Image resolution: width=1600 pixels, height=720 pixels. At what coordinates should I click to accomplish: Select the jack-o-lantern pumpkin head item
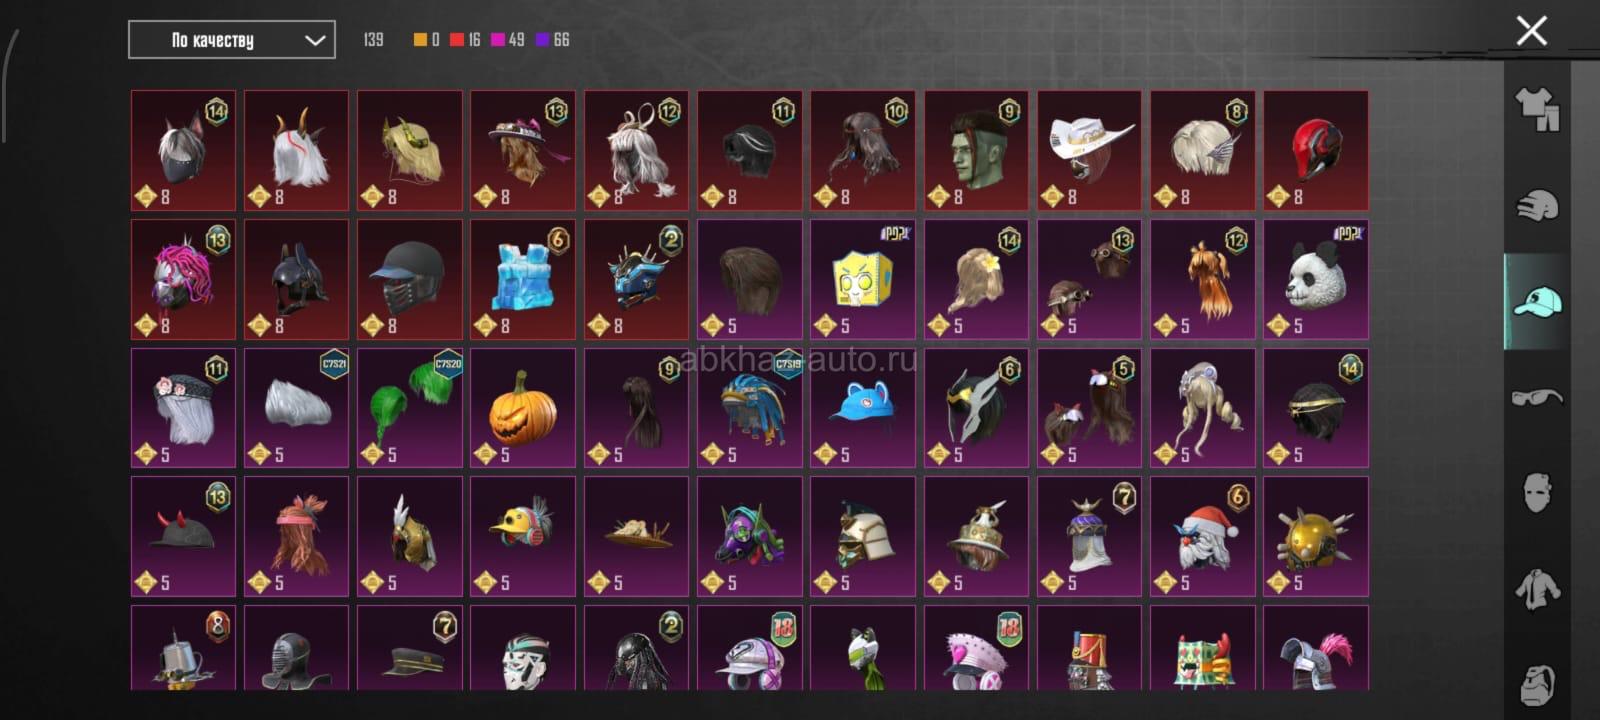tap(523, 408)
